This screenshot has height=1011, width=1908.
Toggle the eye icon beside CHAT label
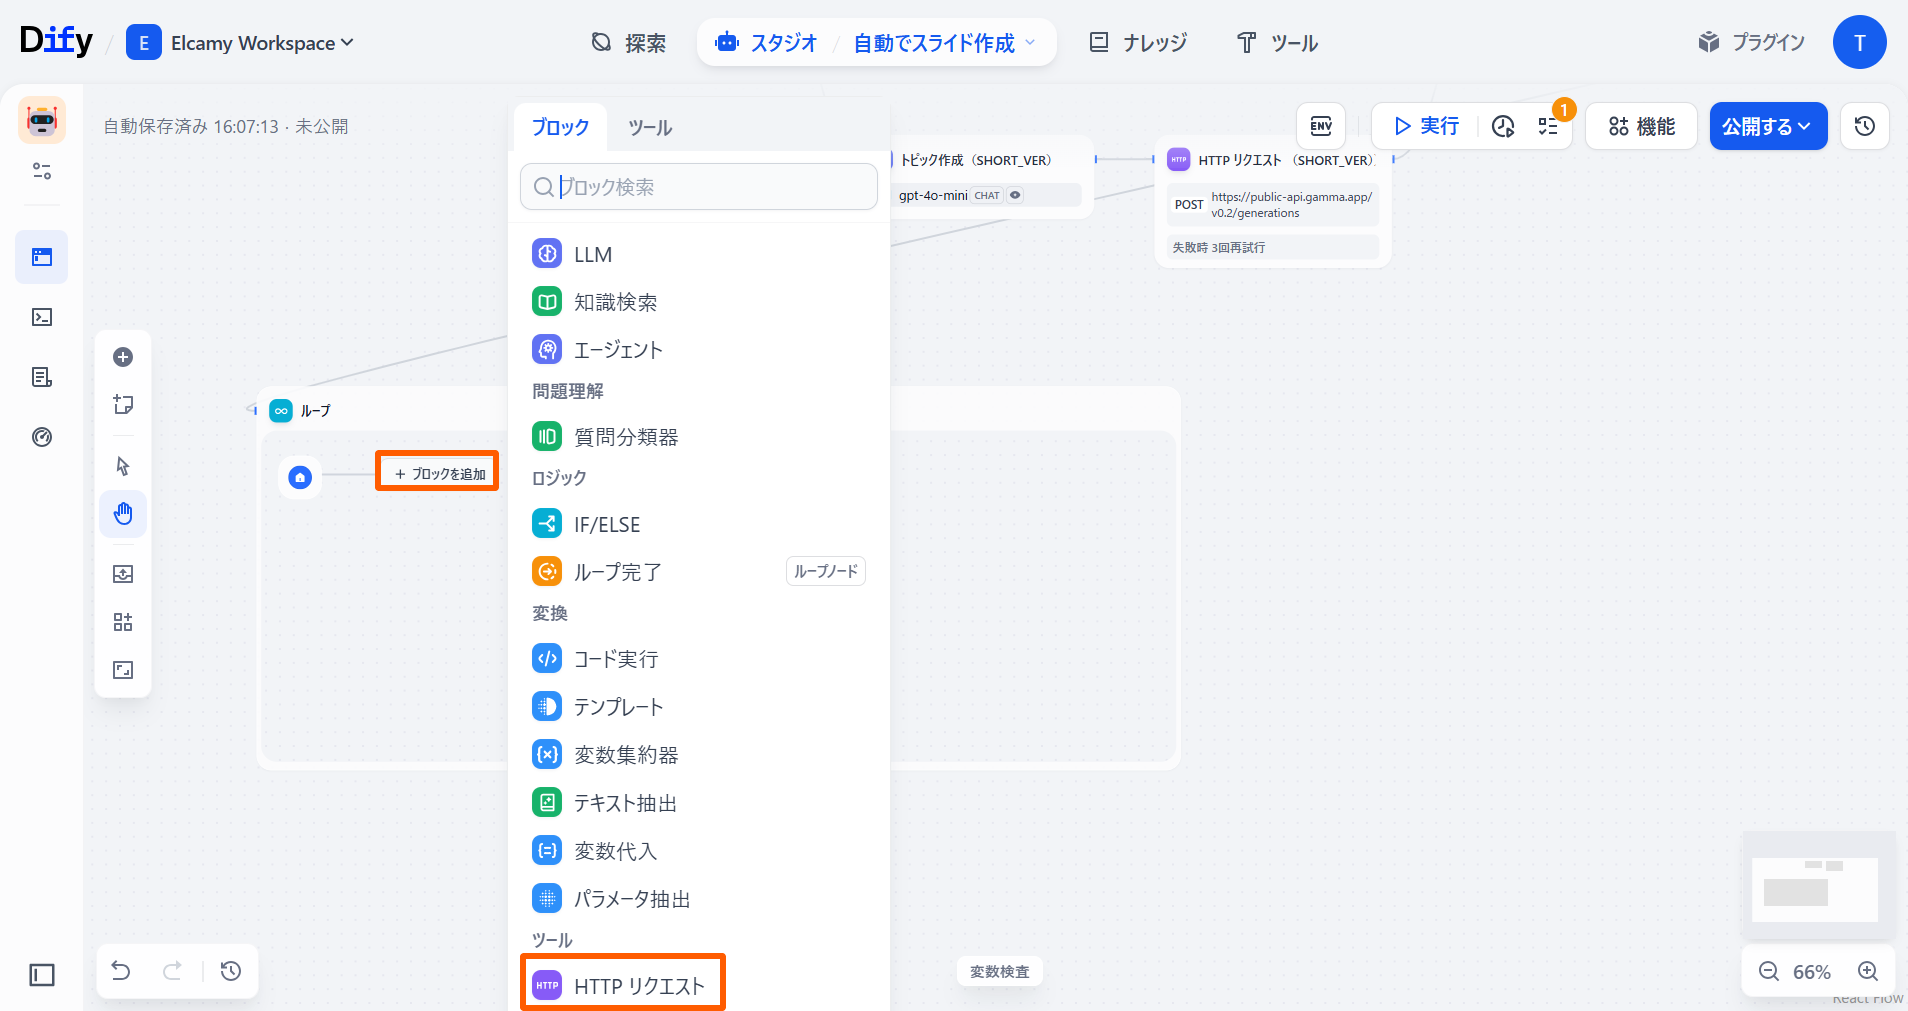click(1015, 195)
